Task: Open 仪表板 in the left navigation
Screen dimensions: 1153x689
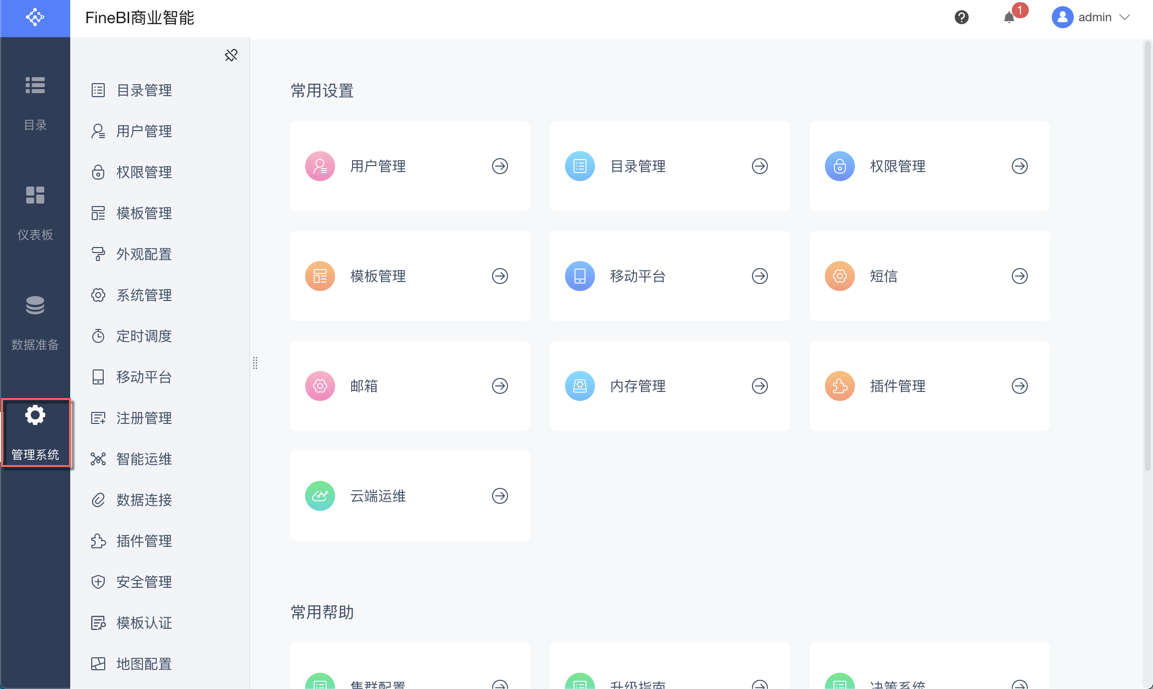Action: tap(35, 213)
